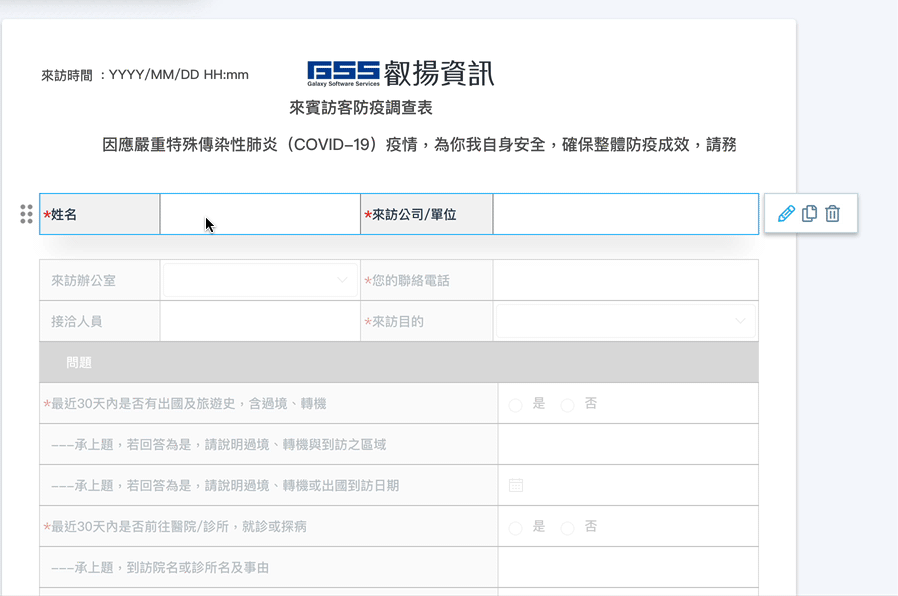898x596 pixels.
Task: Click the drag handle beside 姓名 row
Action: click(27, 214)
